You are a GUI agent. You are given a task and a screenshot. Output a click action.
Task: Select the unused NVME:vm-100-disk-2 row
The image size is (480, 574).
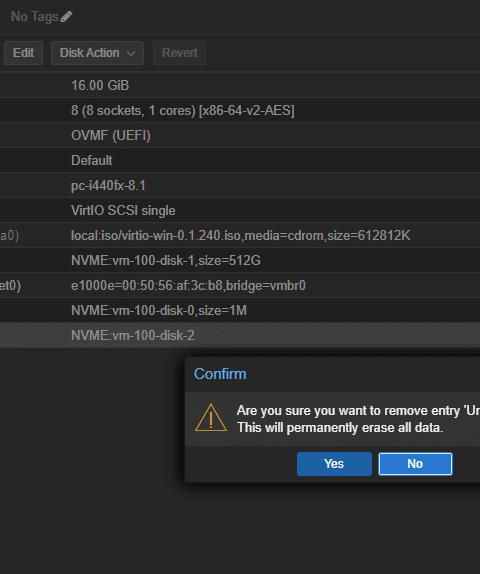coord(240,335)
